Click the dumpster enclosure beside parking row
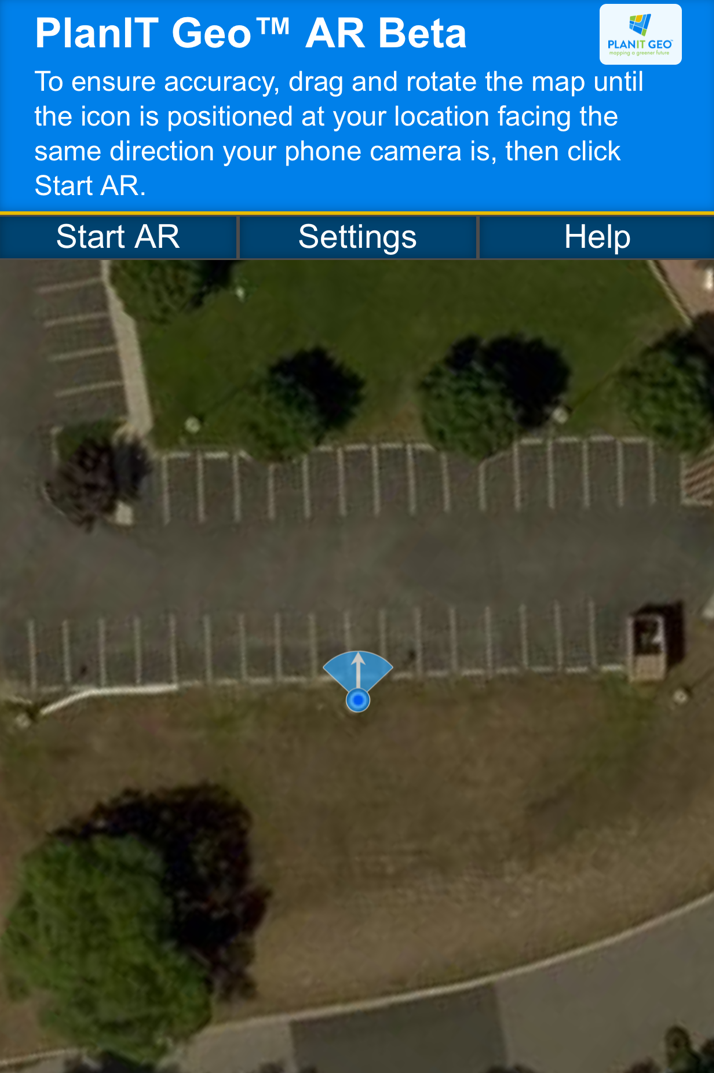This screenshot has width=714, height=1073. click(x=653, y=642)
